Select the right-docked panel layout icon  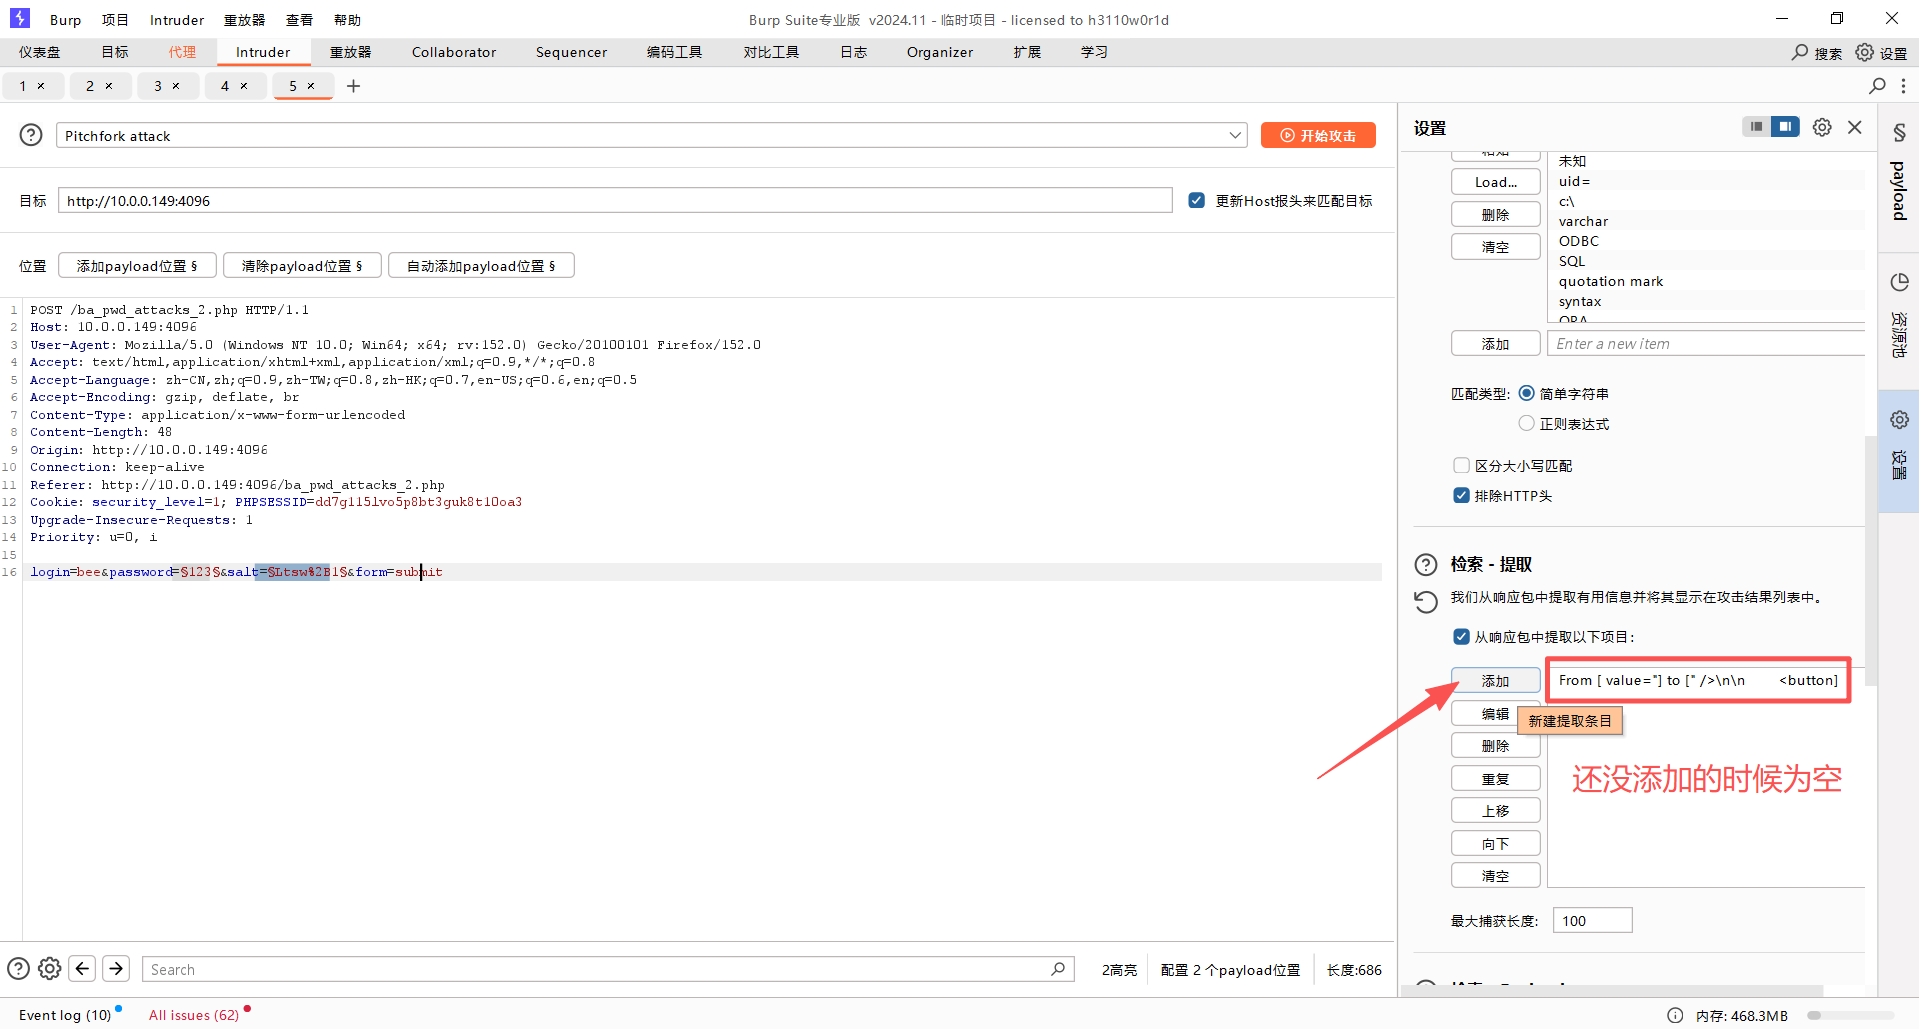[1785, 127]
